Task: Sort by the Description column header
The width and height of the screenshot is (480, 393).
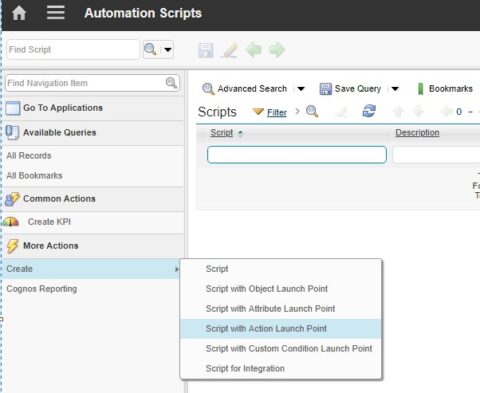Action: [x=417, y=133]
